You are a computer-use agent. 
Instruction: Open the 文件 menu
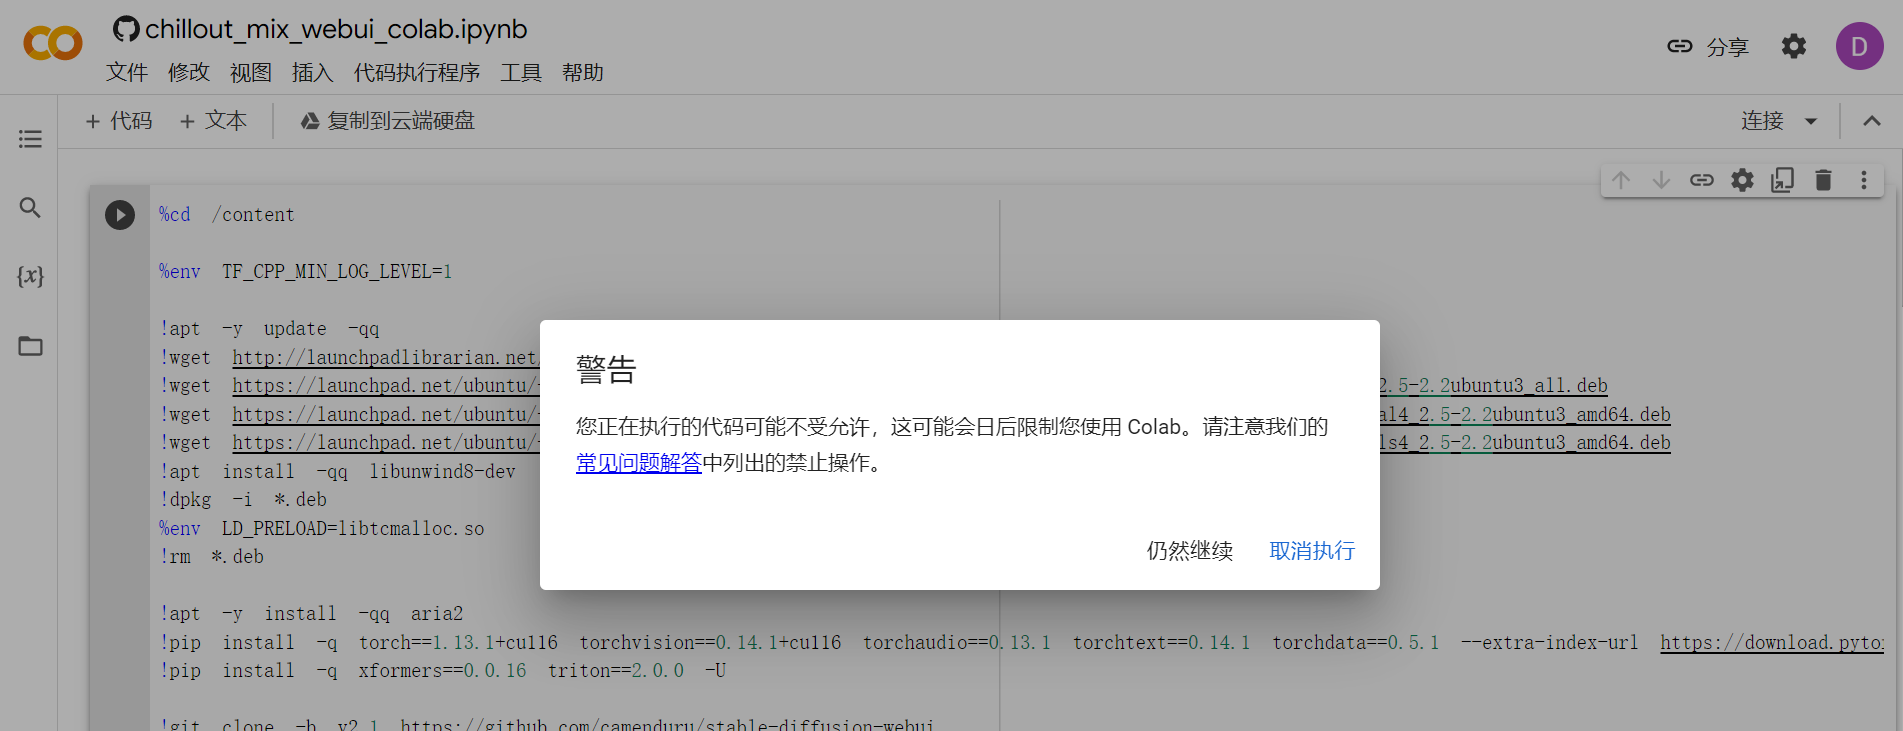tap(127, 73)
